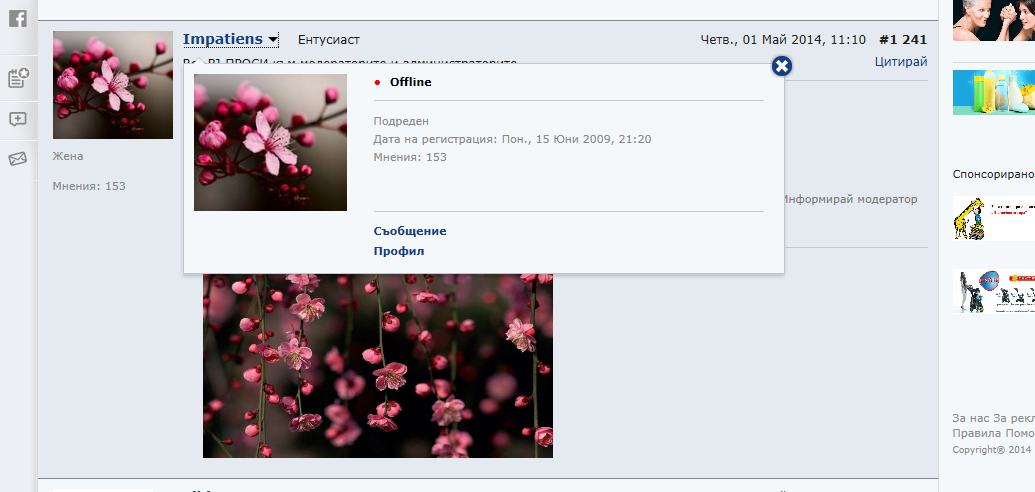Open post number #1 241 permalink
The height and width of the screenshot is (492, 1035).
902,40
